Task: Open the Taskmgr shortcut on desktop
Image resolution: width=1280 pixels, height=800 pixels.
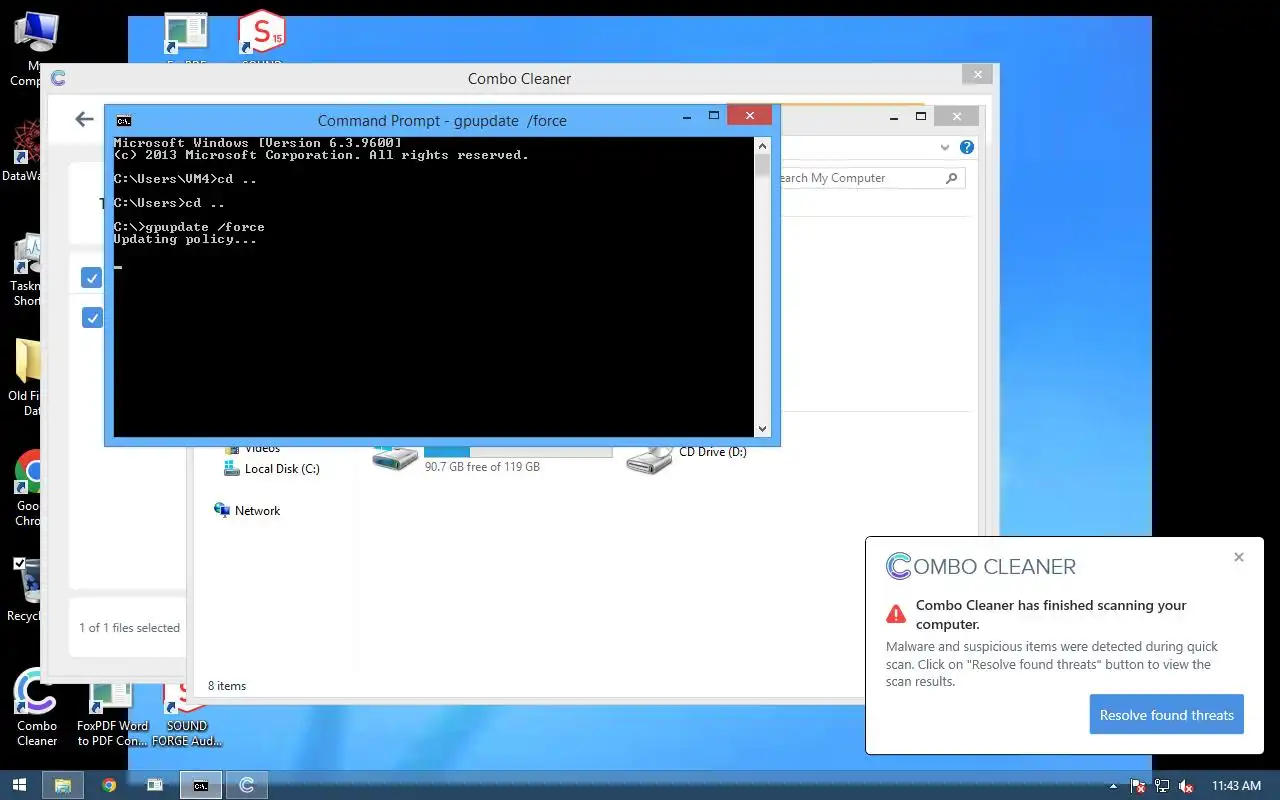Action: point(27,270)
